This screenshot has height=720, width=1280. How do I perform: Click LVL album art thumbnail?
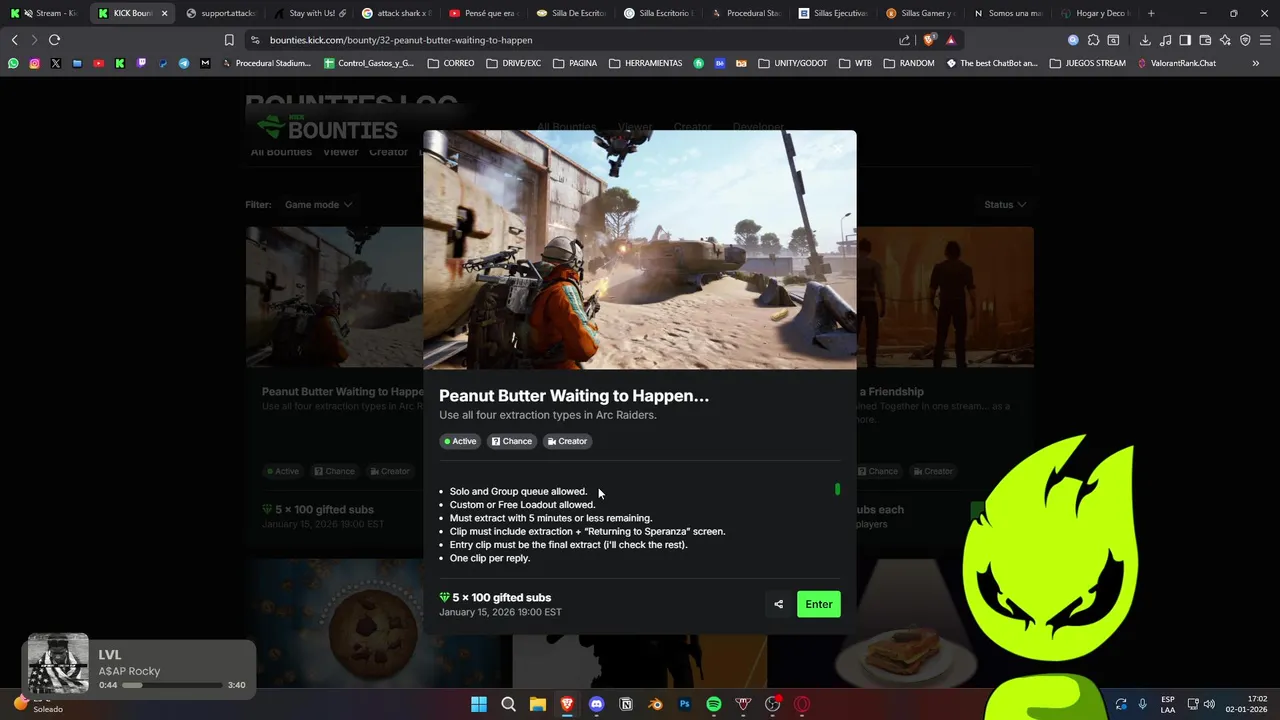click(x=58, y=663)
